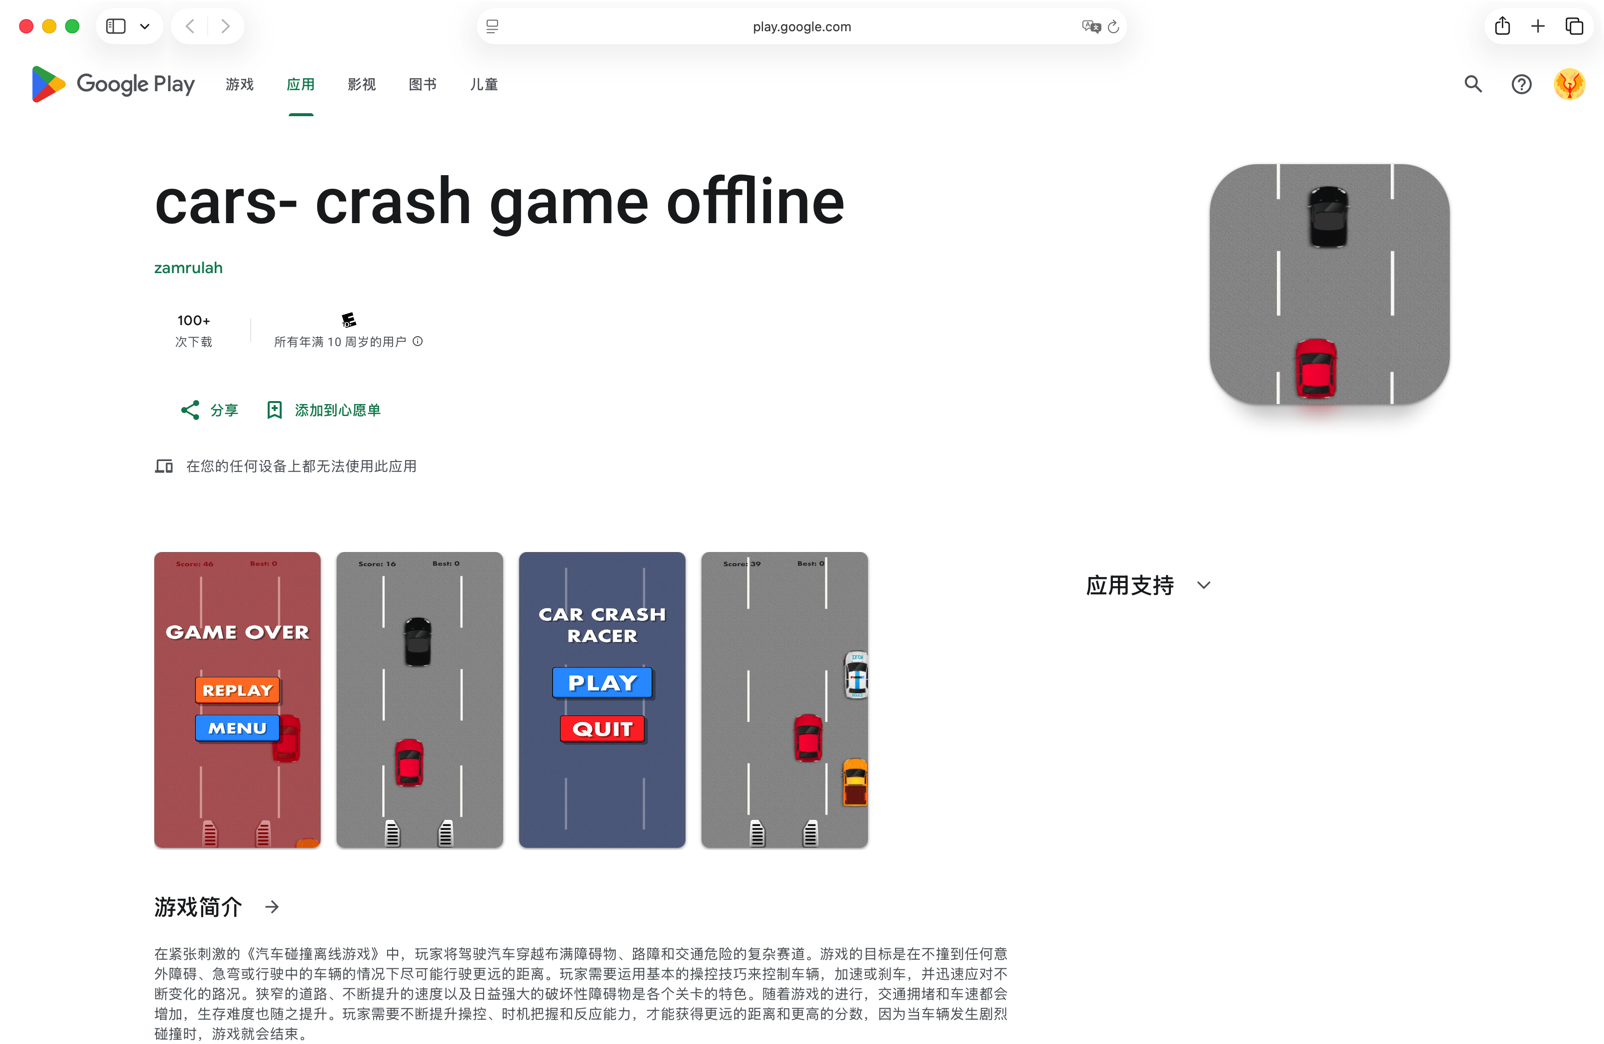The width and height of the screenshot is (1604, 1044).
Task: Reload the page in the address bar
Action: tap(1113, 27)
